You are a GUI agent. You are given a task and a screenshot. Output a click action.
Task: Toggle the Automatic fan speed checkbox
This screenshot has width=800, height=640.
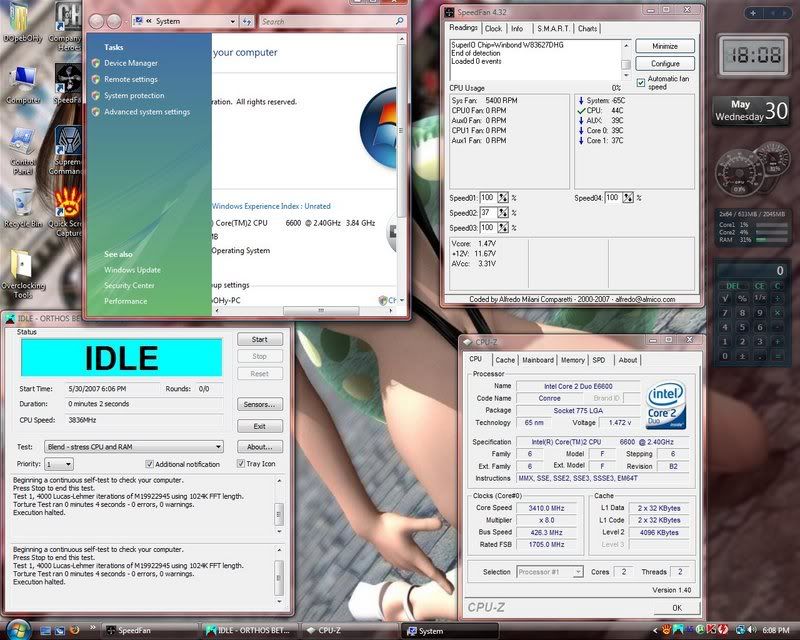click(641, 83)
